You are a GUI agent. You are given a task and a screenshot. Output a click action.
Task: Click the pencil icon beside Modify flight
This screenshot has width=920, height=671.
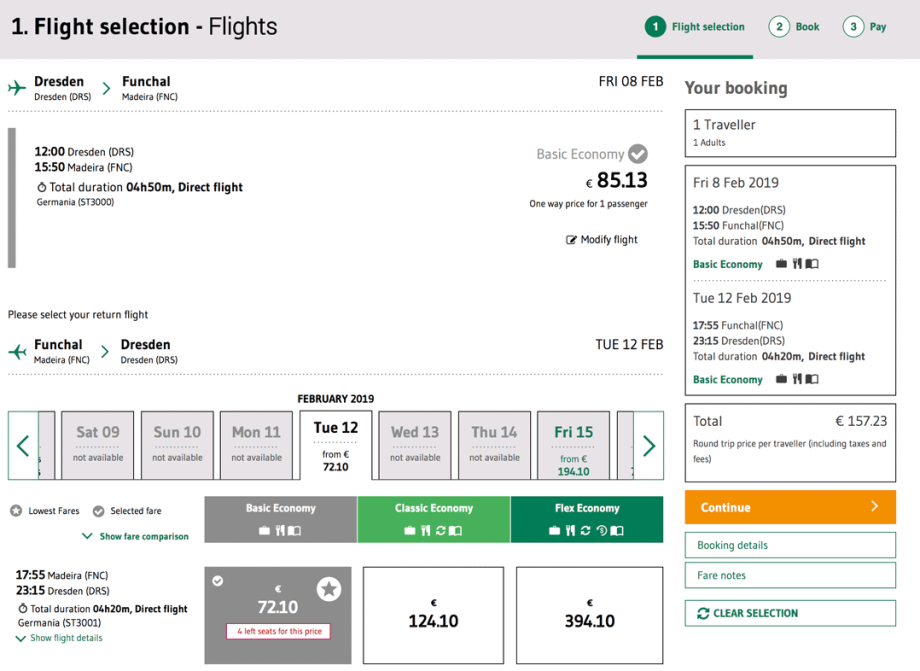tap(571, 240)
